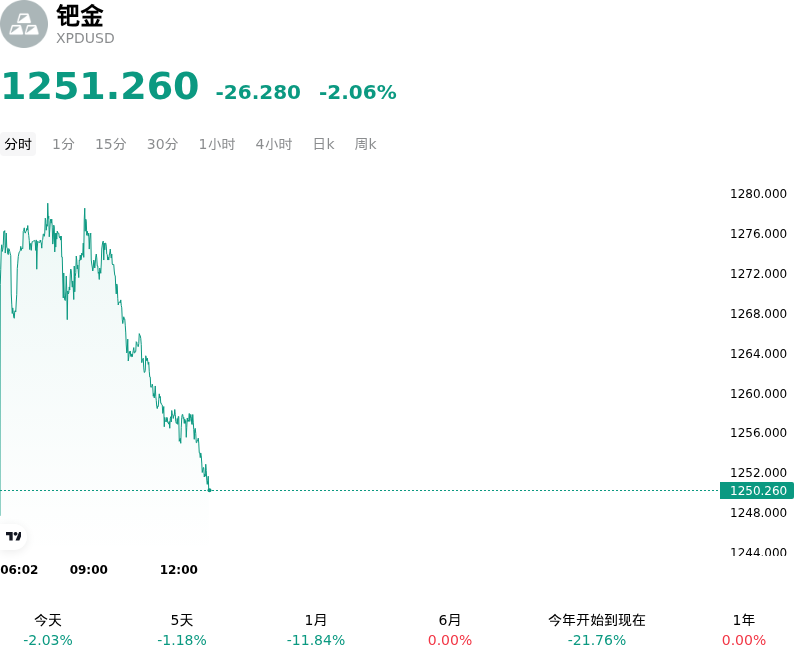Show the 周k weekly candlestick chart

click(x=366, y=144)
